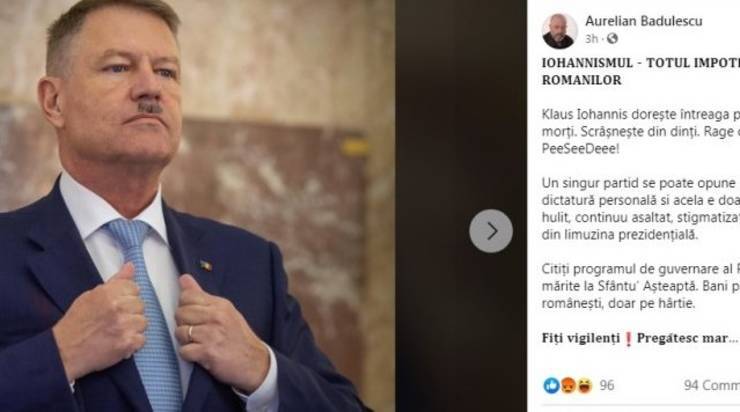
Task: Click the man's photo on the left
Action: [x=197, y=206]
